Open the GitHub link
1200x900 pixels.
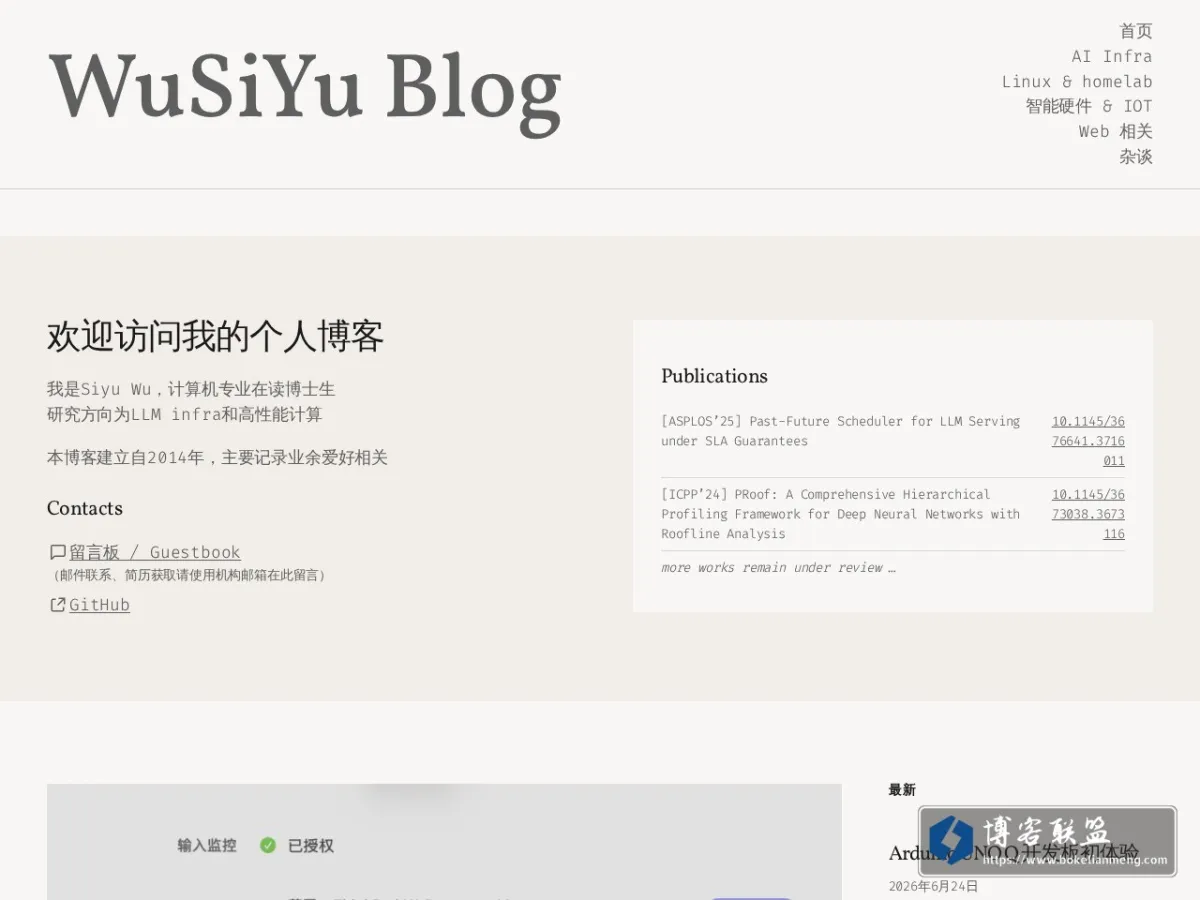tap(99, 605)
